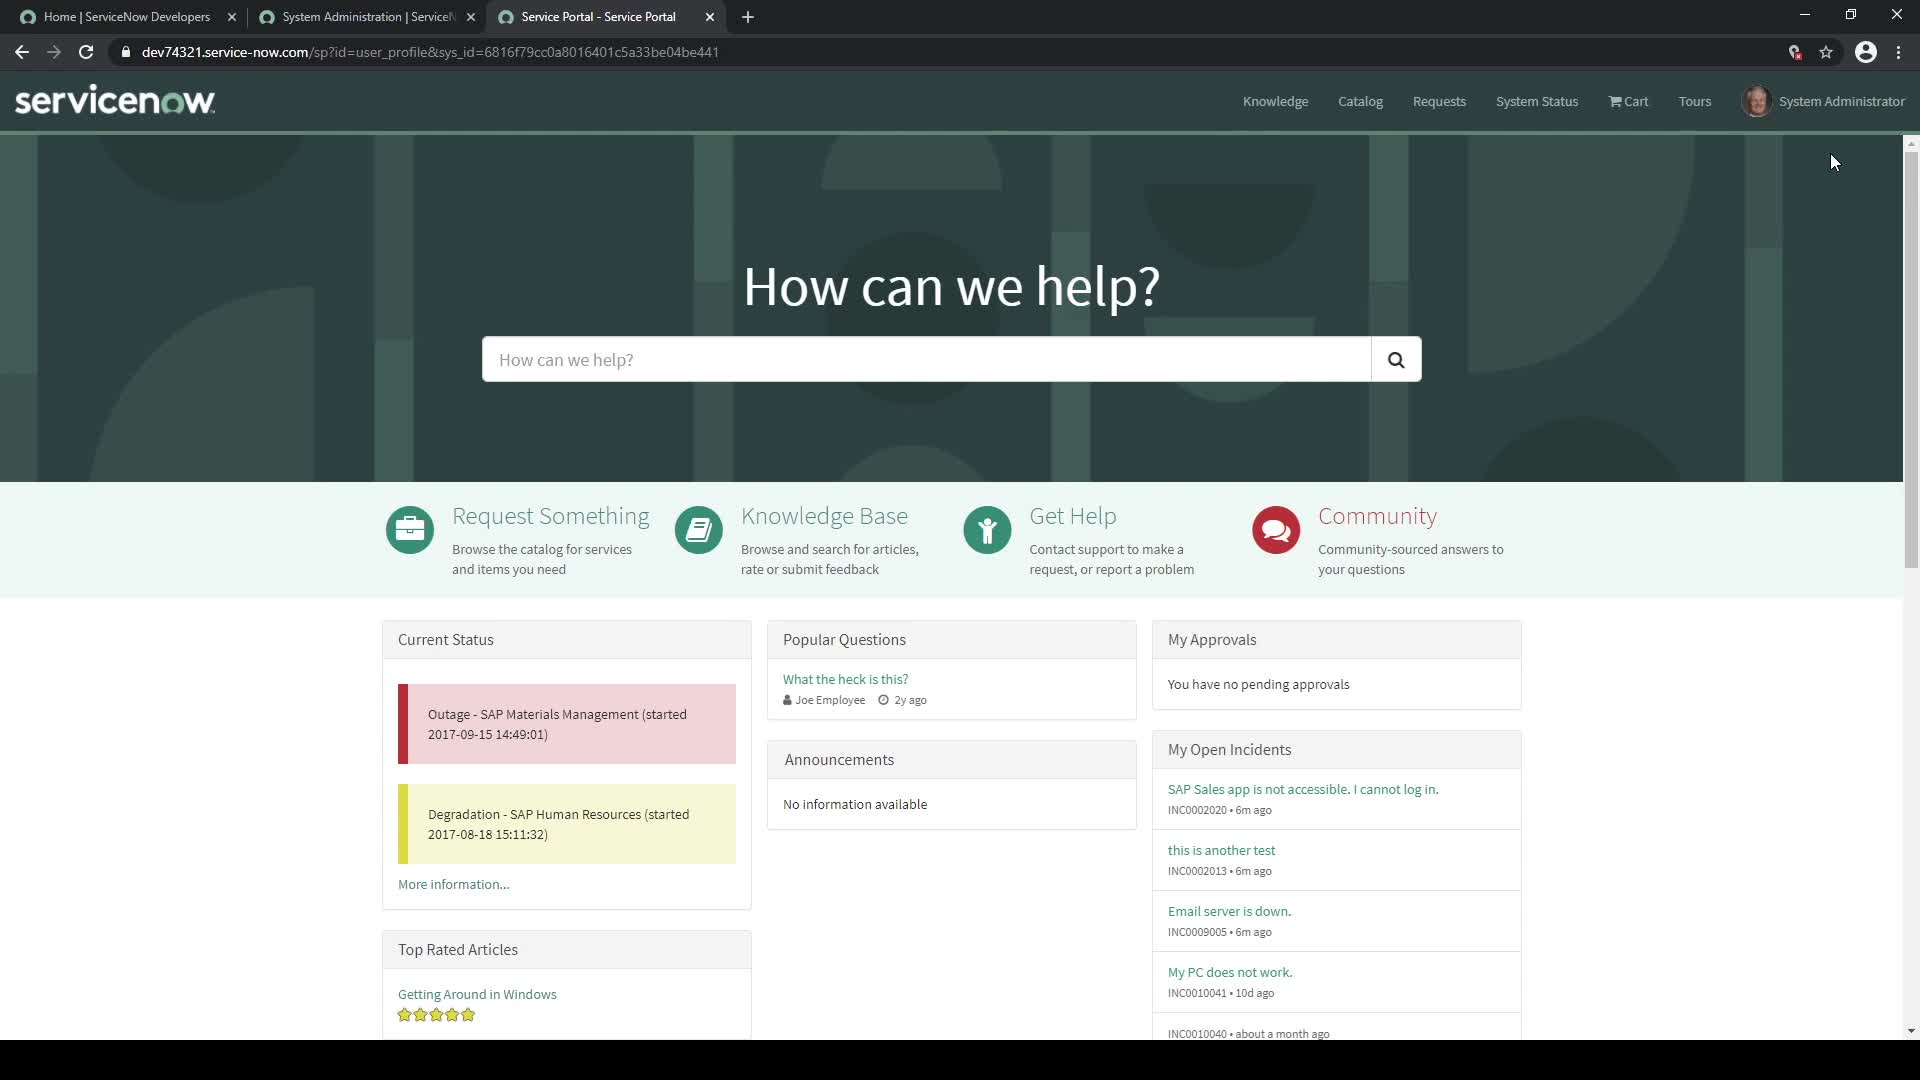Click the Get Help support icon
The image size is (1920, 1080).
click(987, 529)
